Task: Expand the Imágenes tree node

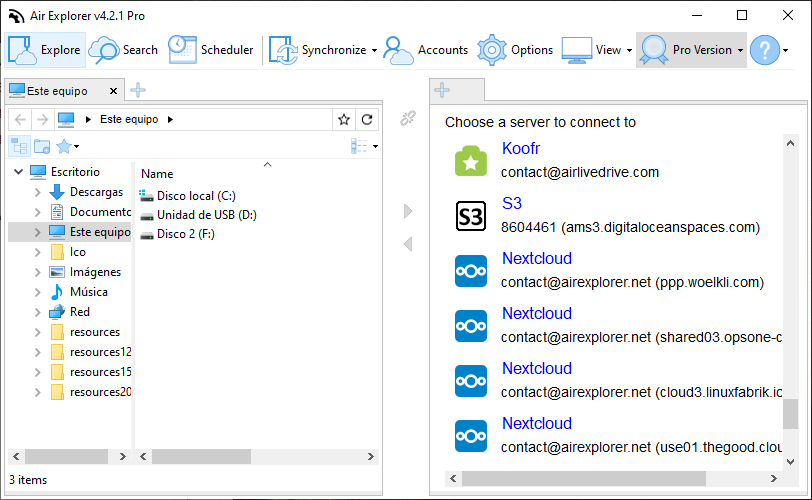Action: pyautogui.click(x=37, y=272)
